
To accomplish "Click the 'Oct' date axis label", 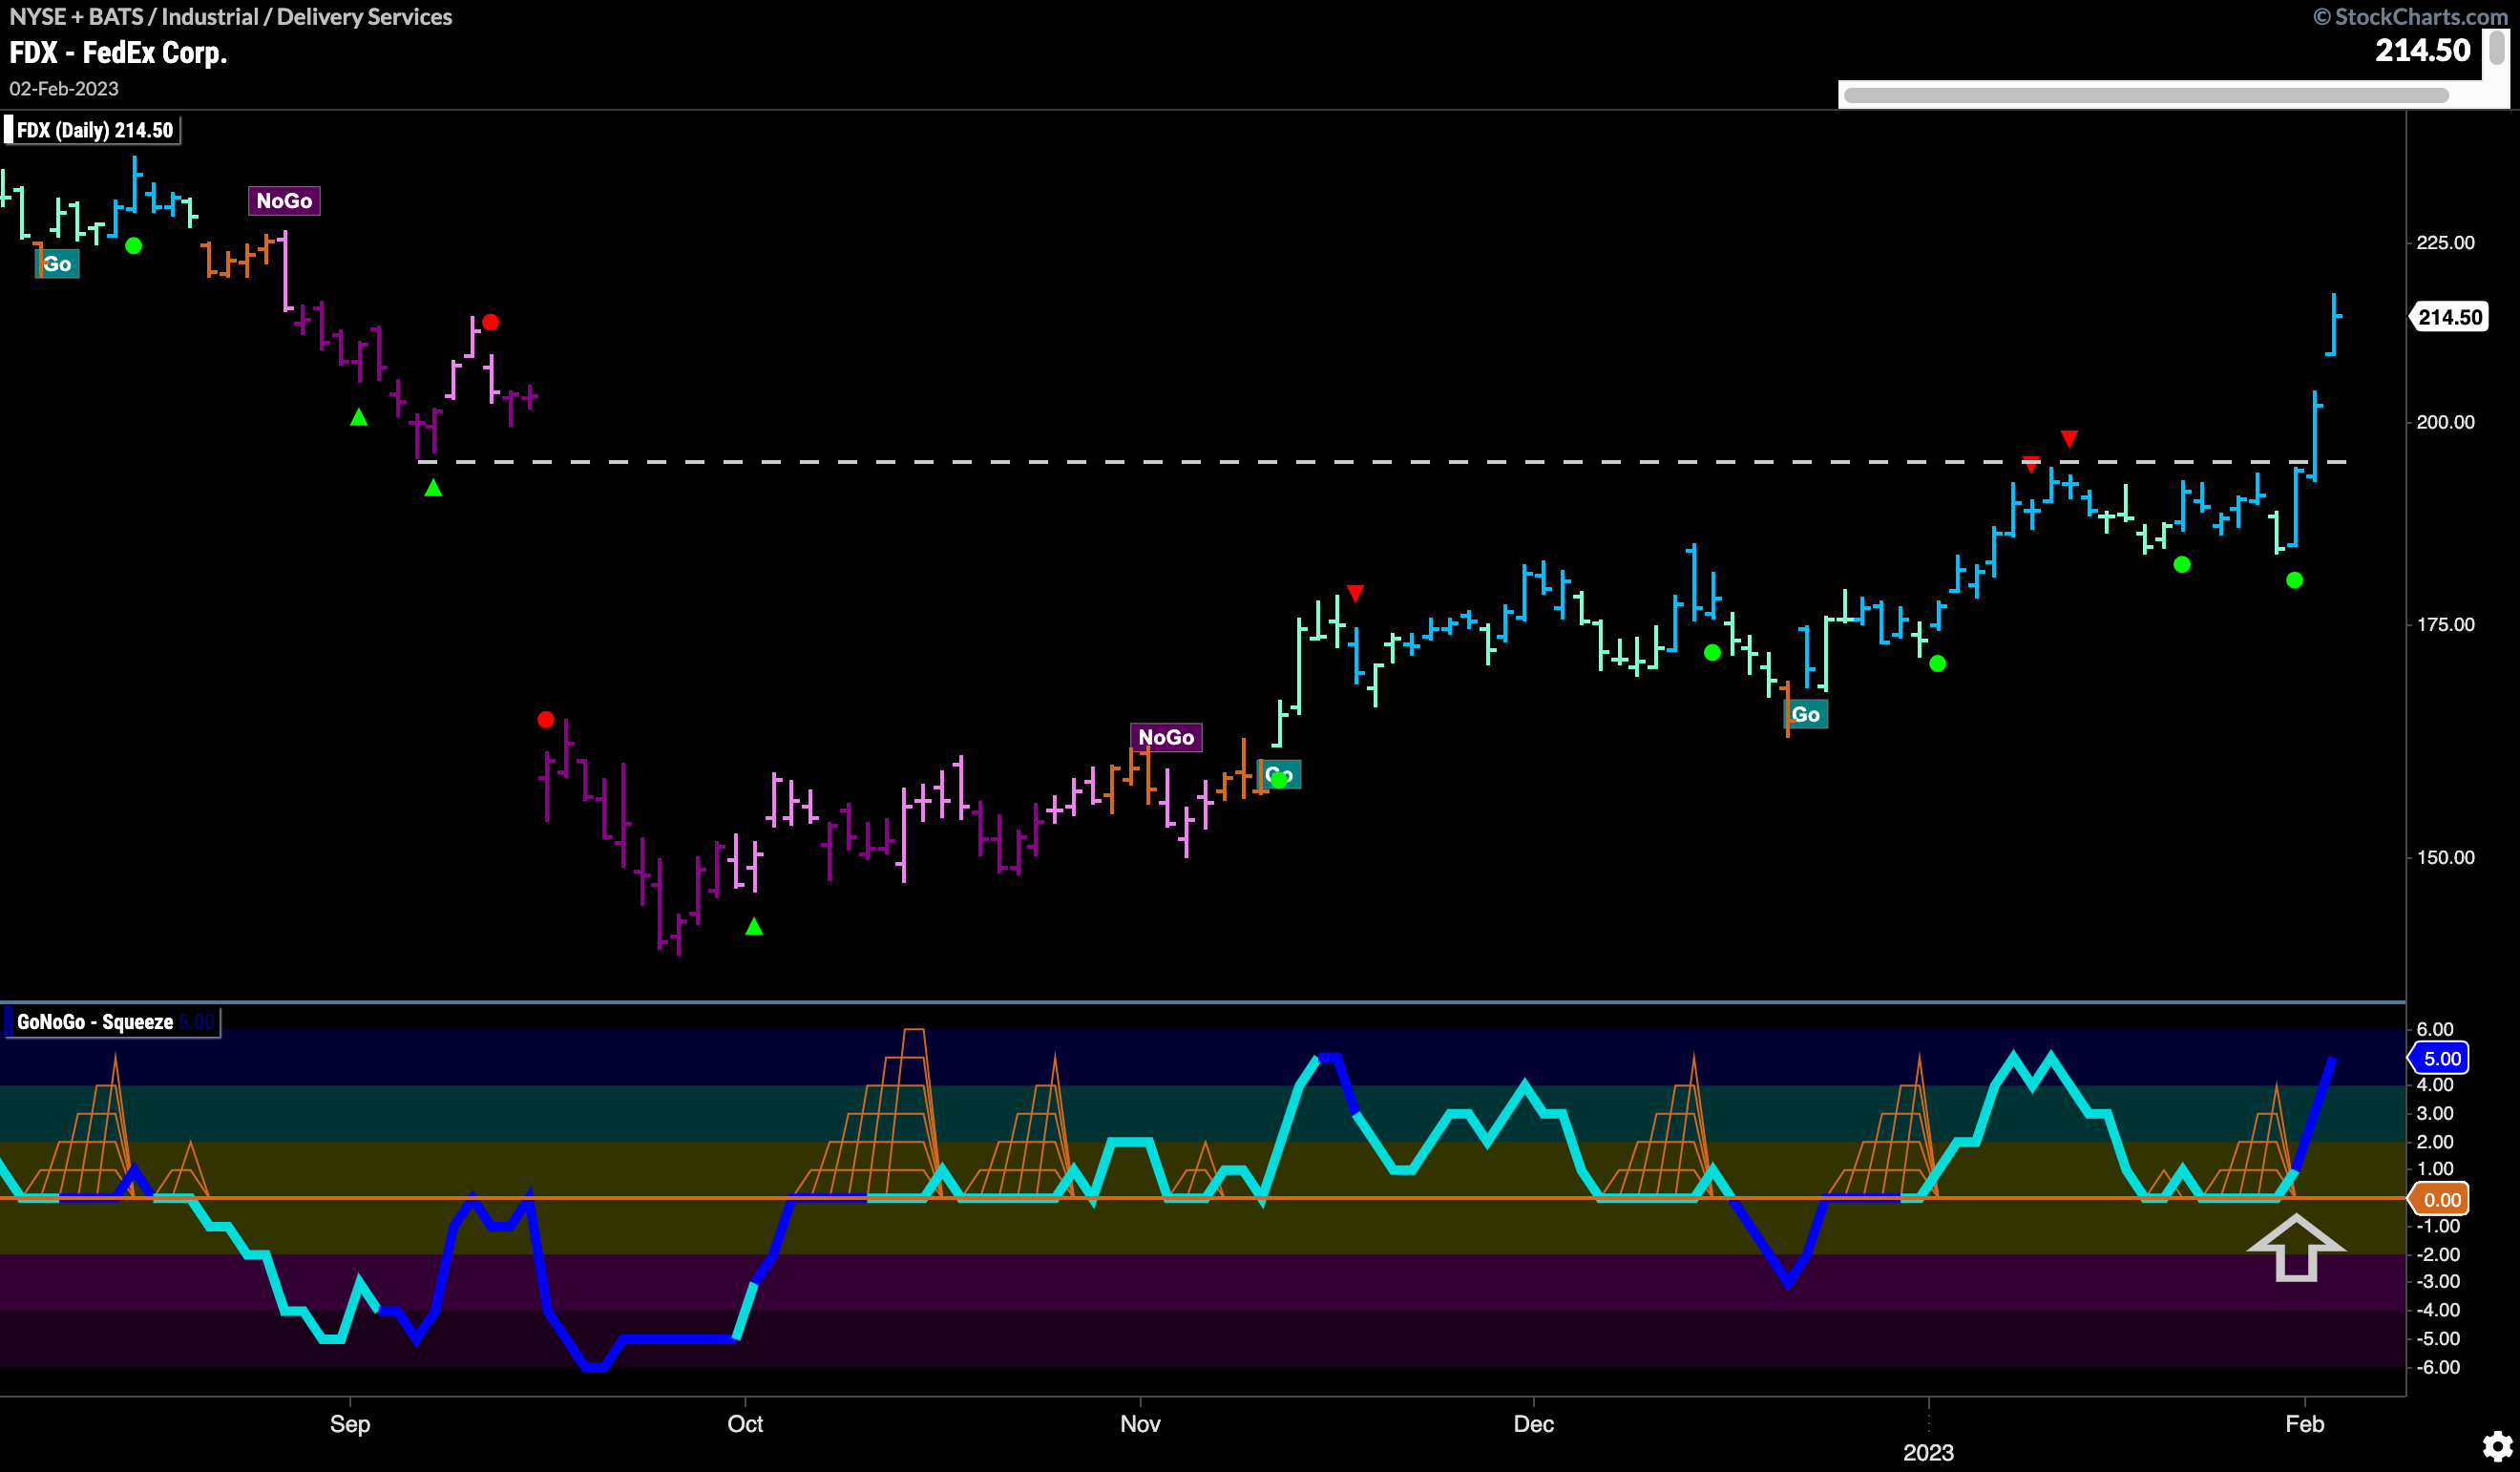I will point(745,1423).
